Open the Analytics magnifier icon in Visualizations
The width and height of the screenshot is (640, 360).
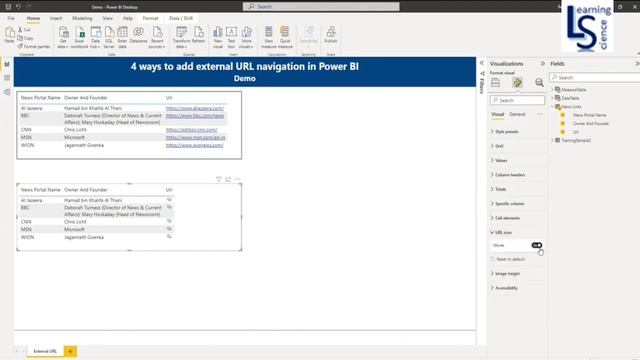pos(539,82)
